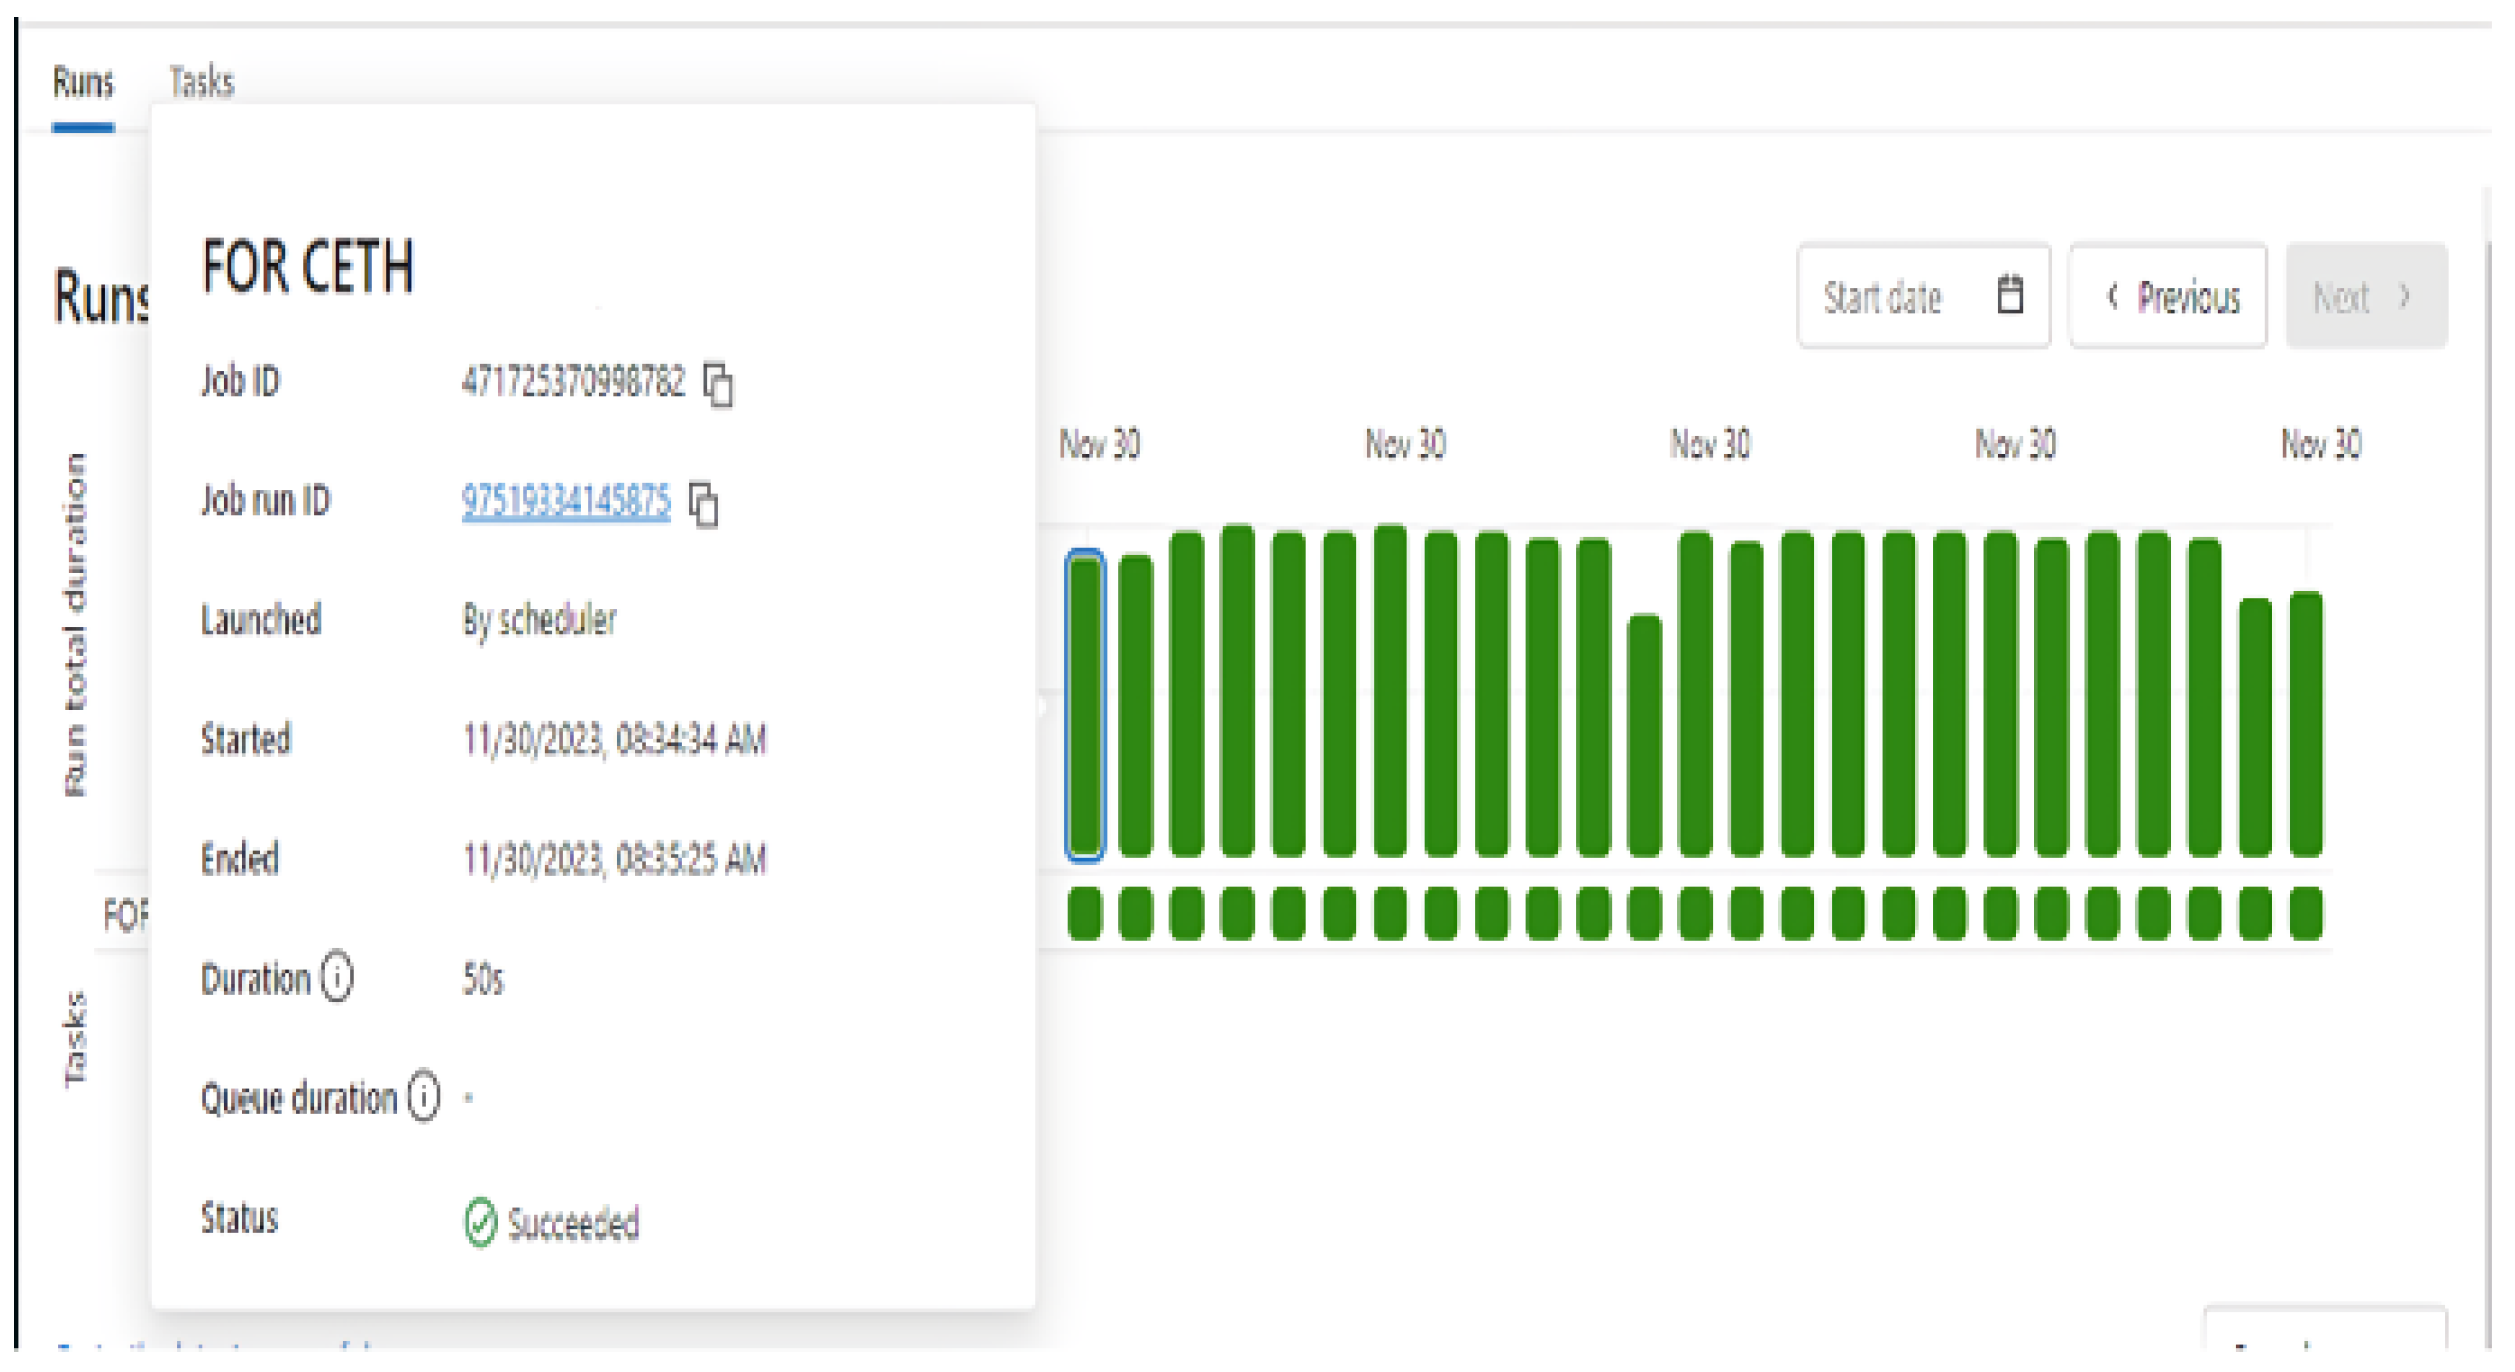Click the Succeeded status check icon
Image resolution: width=2515 pixels, height=1372 pixels.
click(x=480, y=1222)
